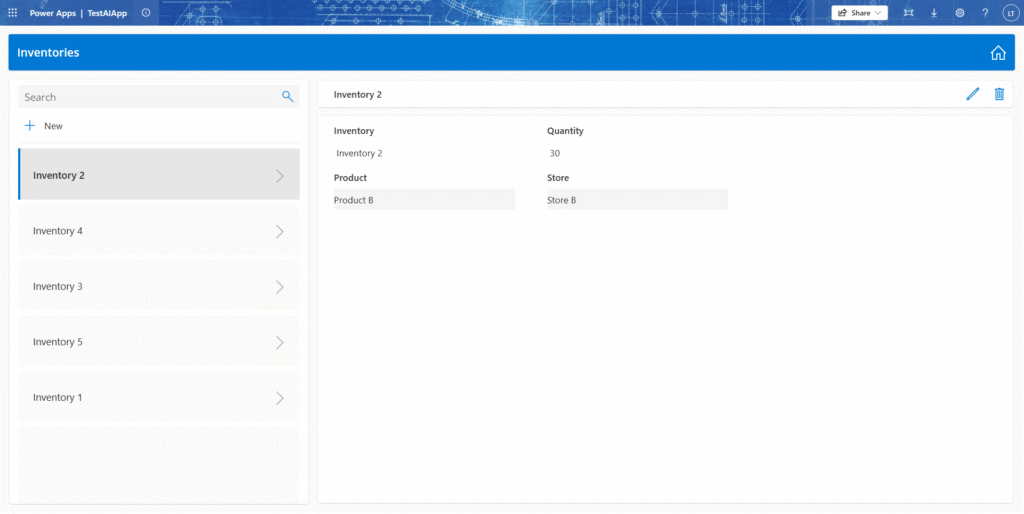Open the app launcher waffle icon
The height and width of the screenshot is (514, 1024).
tap(13, 13)
